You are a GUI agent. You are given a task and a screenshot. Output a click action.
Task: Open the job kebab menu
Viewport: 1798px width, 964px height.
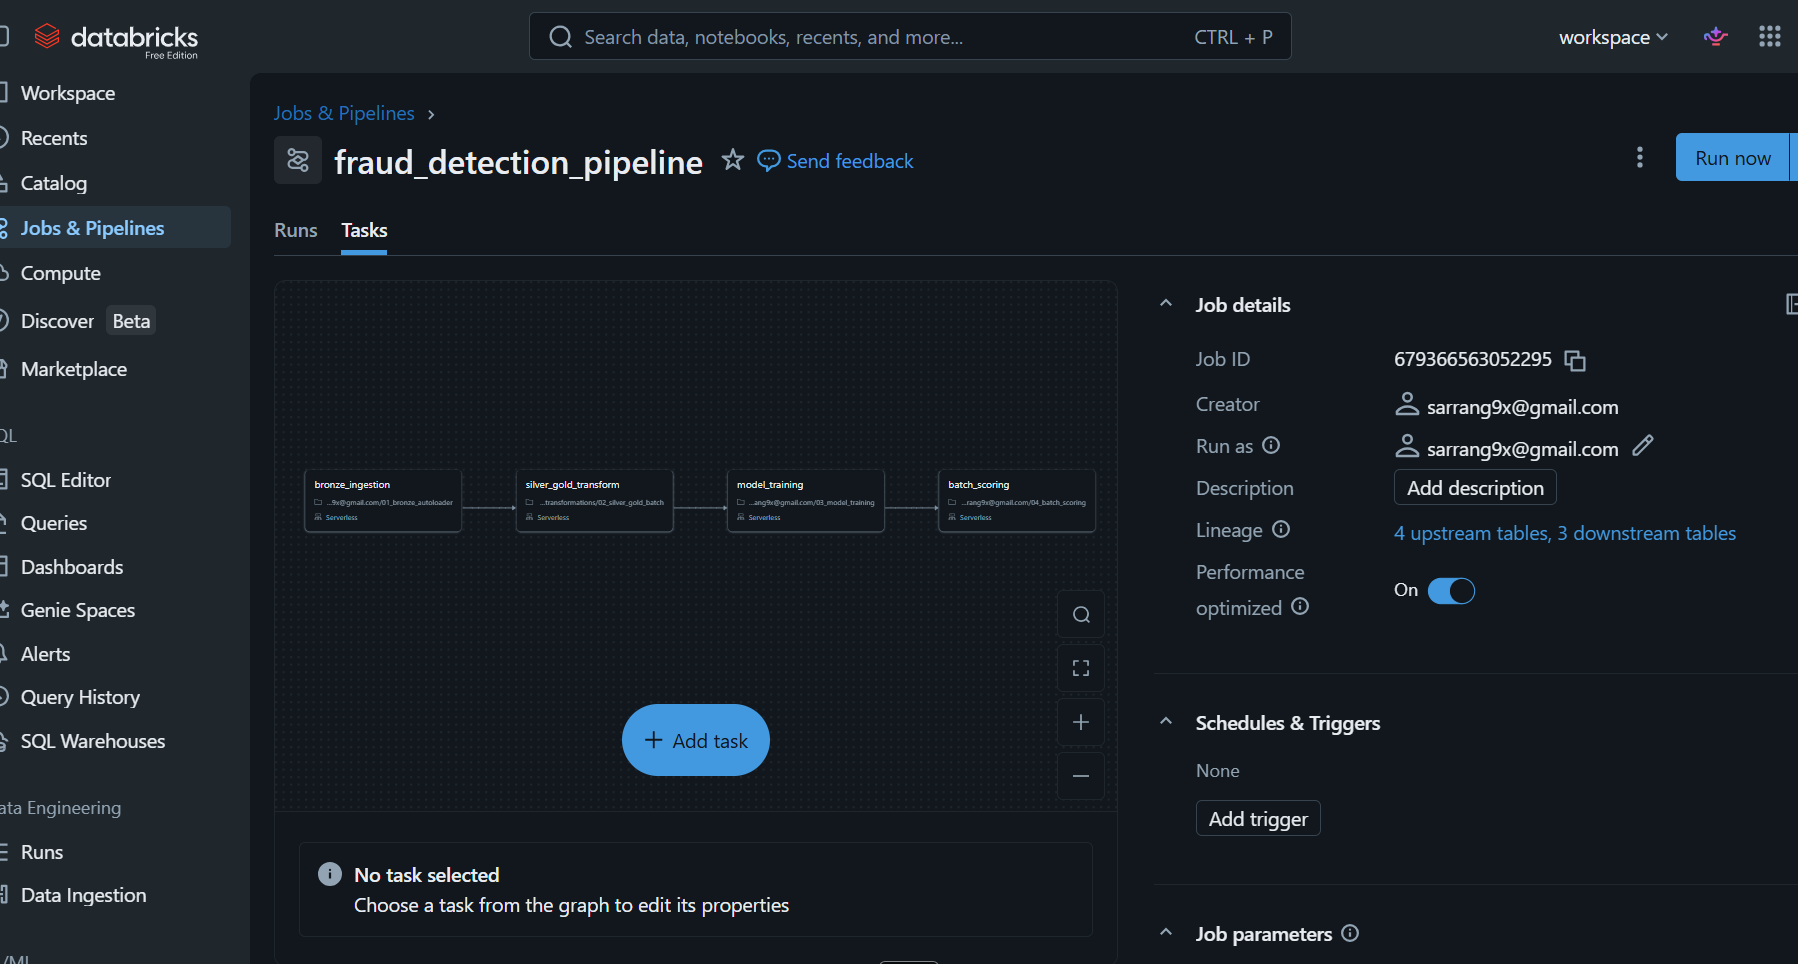point(1639,157)
